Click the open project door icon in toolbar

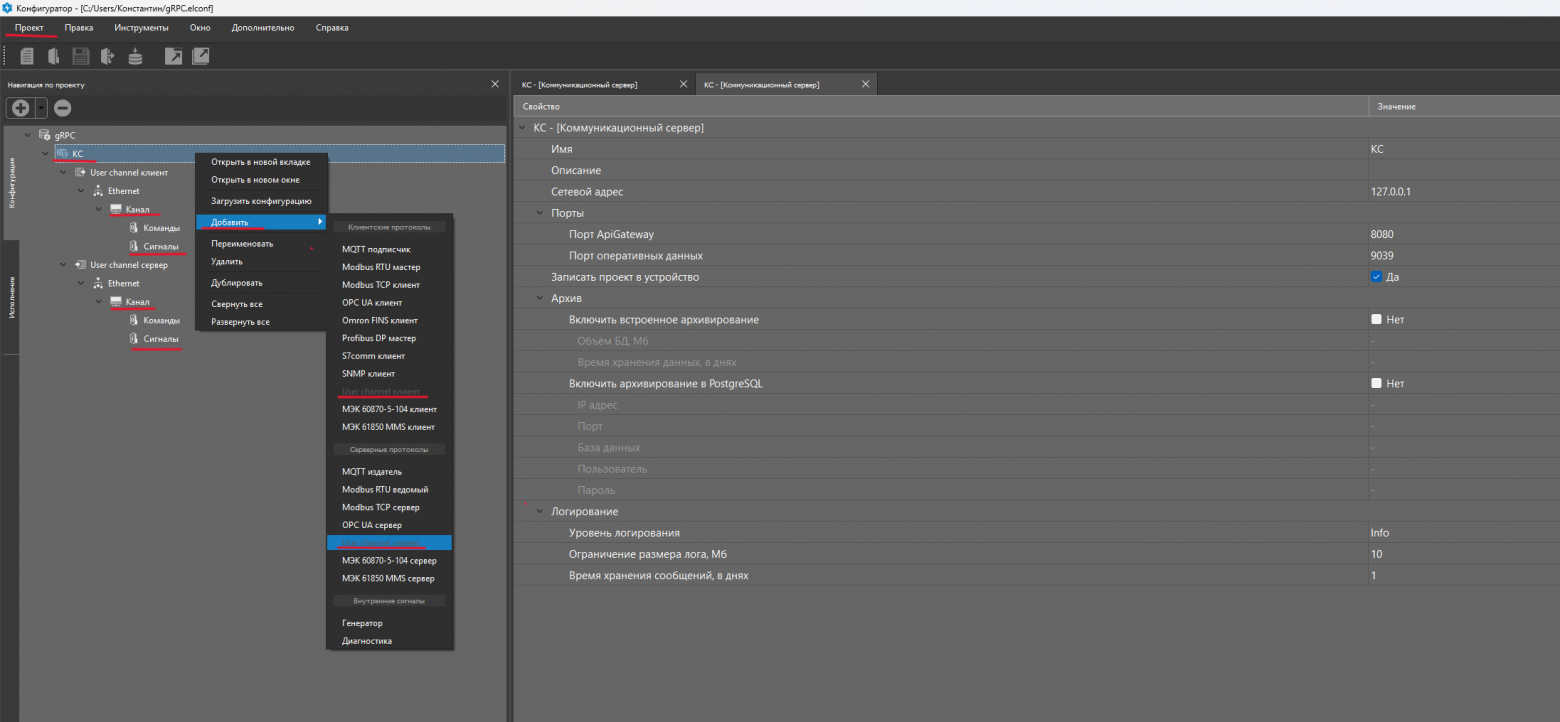click(x=54, y=56)
